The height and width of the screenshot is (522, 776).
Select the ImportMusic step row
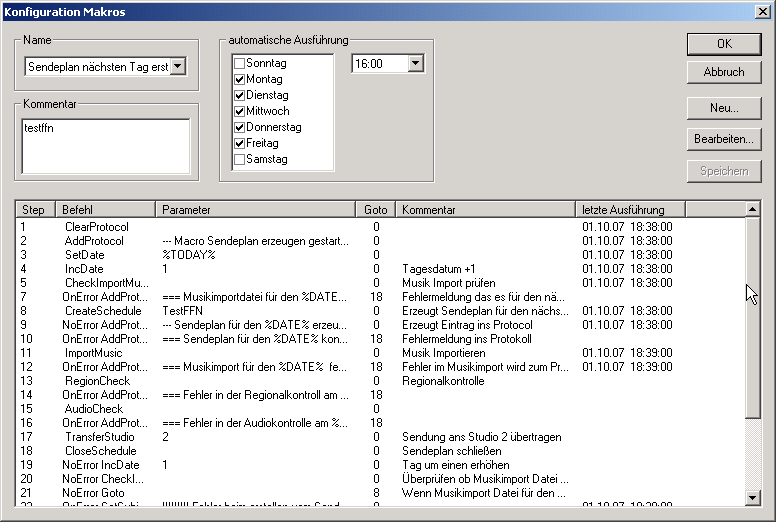click(x=94, y=353)
